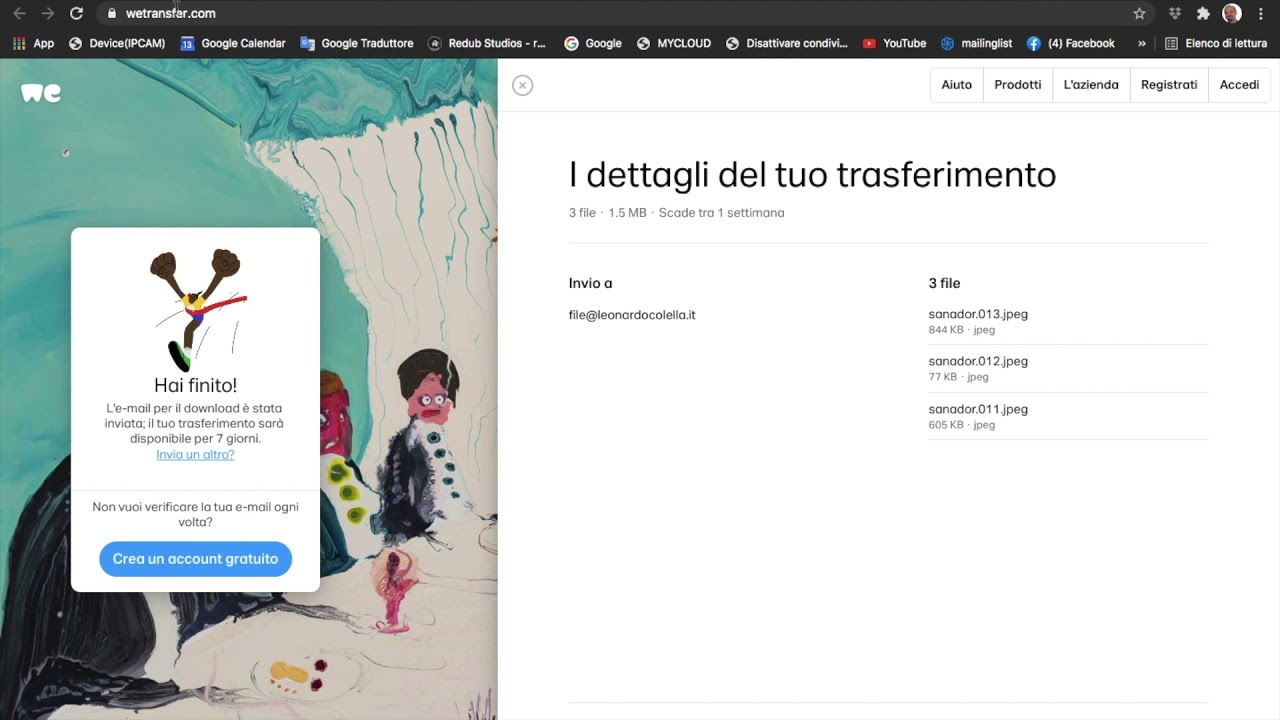Click Registrati to sign up
The height and width of the screenshot is (720, 1280).
point(1169,85)
